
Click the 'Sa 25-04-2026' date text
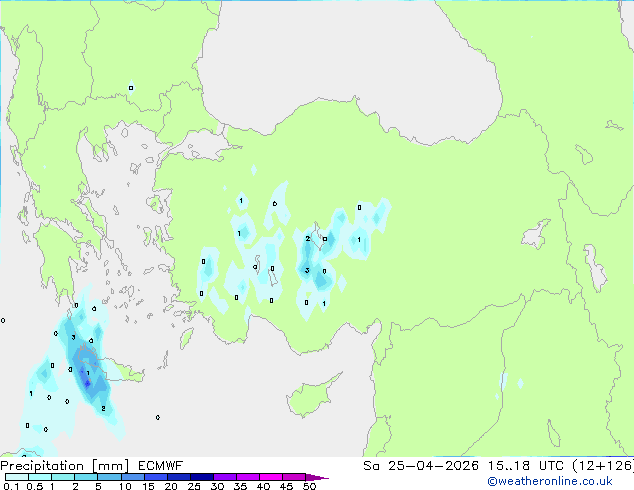tap(421, 466)
